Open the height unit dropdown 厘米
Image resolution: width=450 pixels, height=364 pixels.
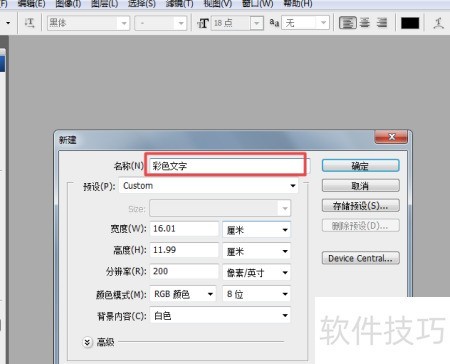(x=256, y=251)
